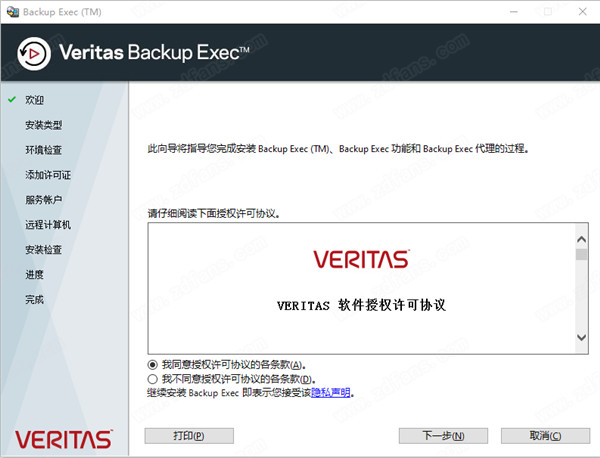600x458 pixels.
Task: Click the license scrollbar down arrow
Action: pos(581,337)
